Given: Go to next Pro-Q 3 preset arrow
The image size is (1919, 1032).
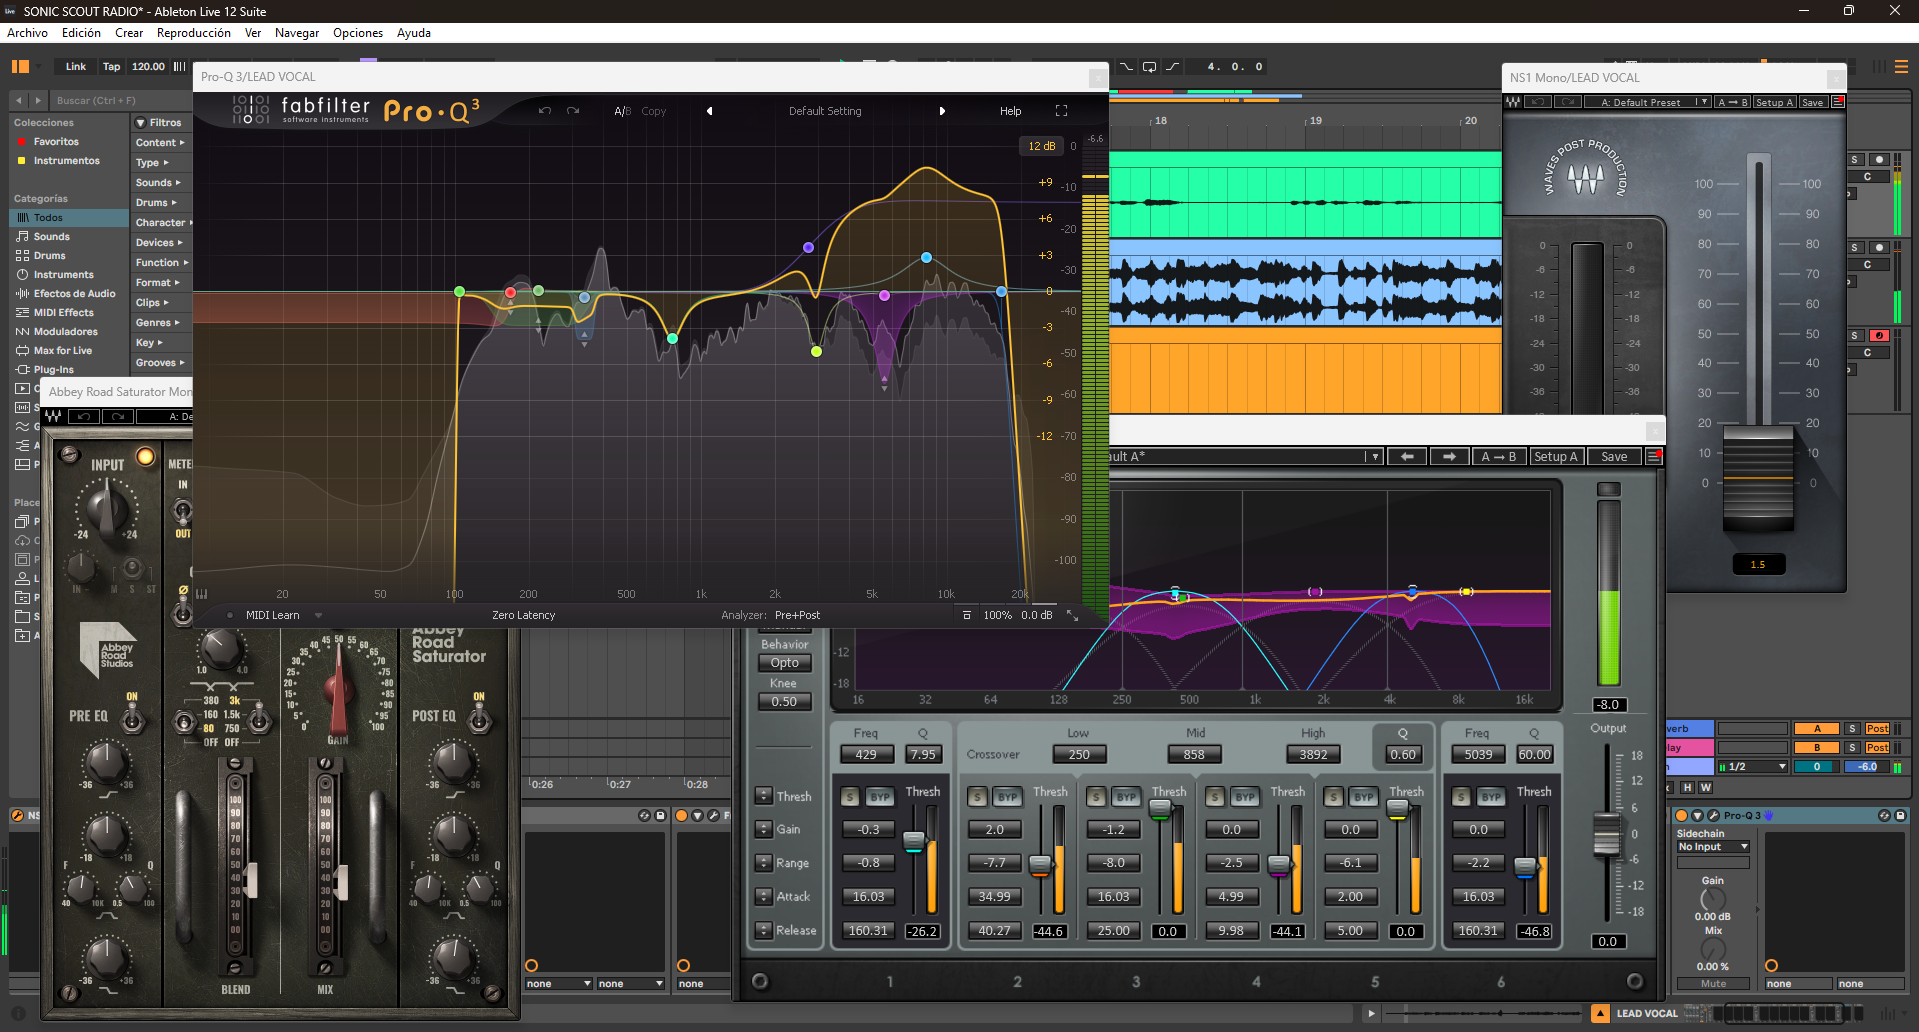Looking at the screenshot, I should point(942,111).
